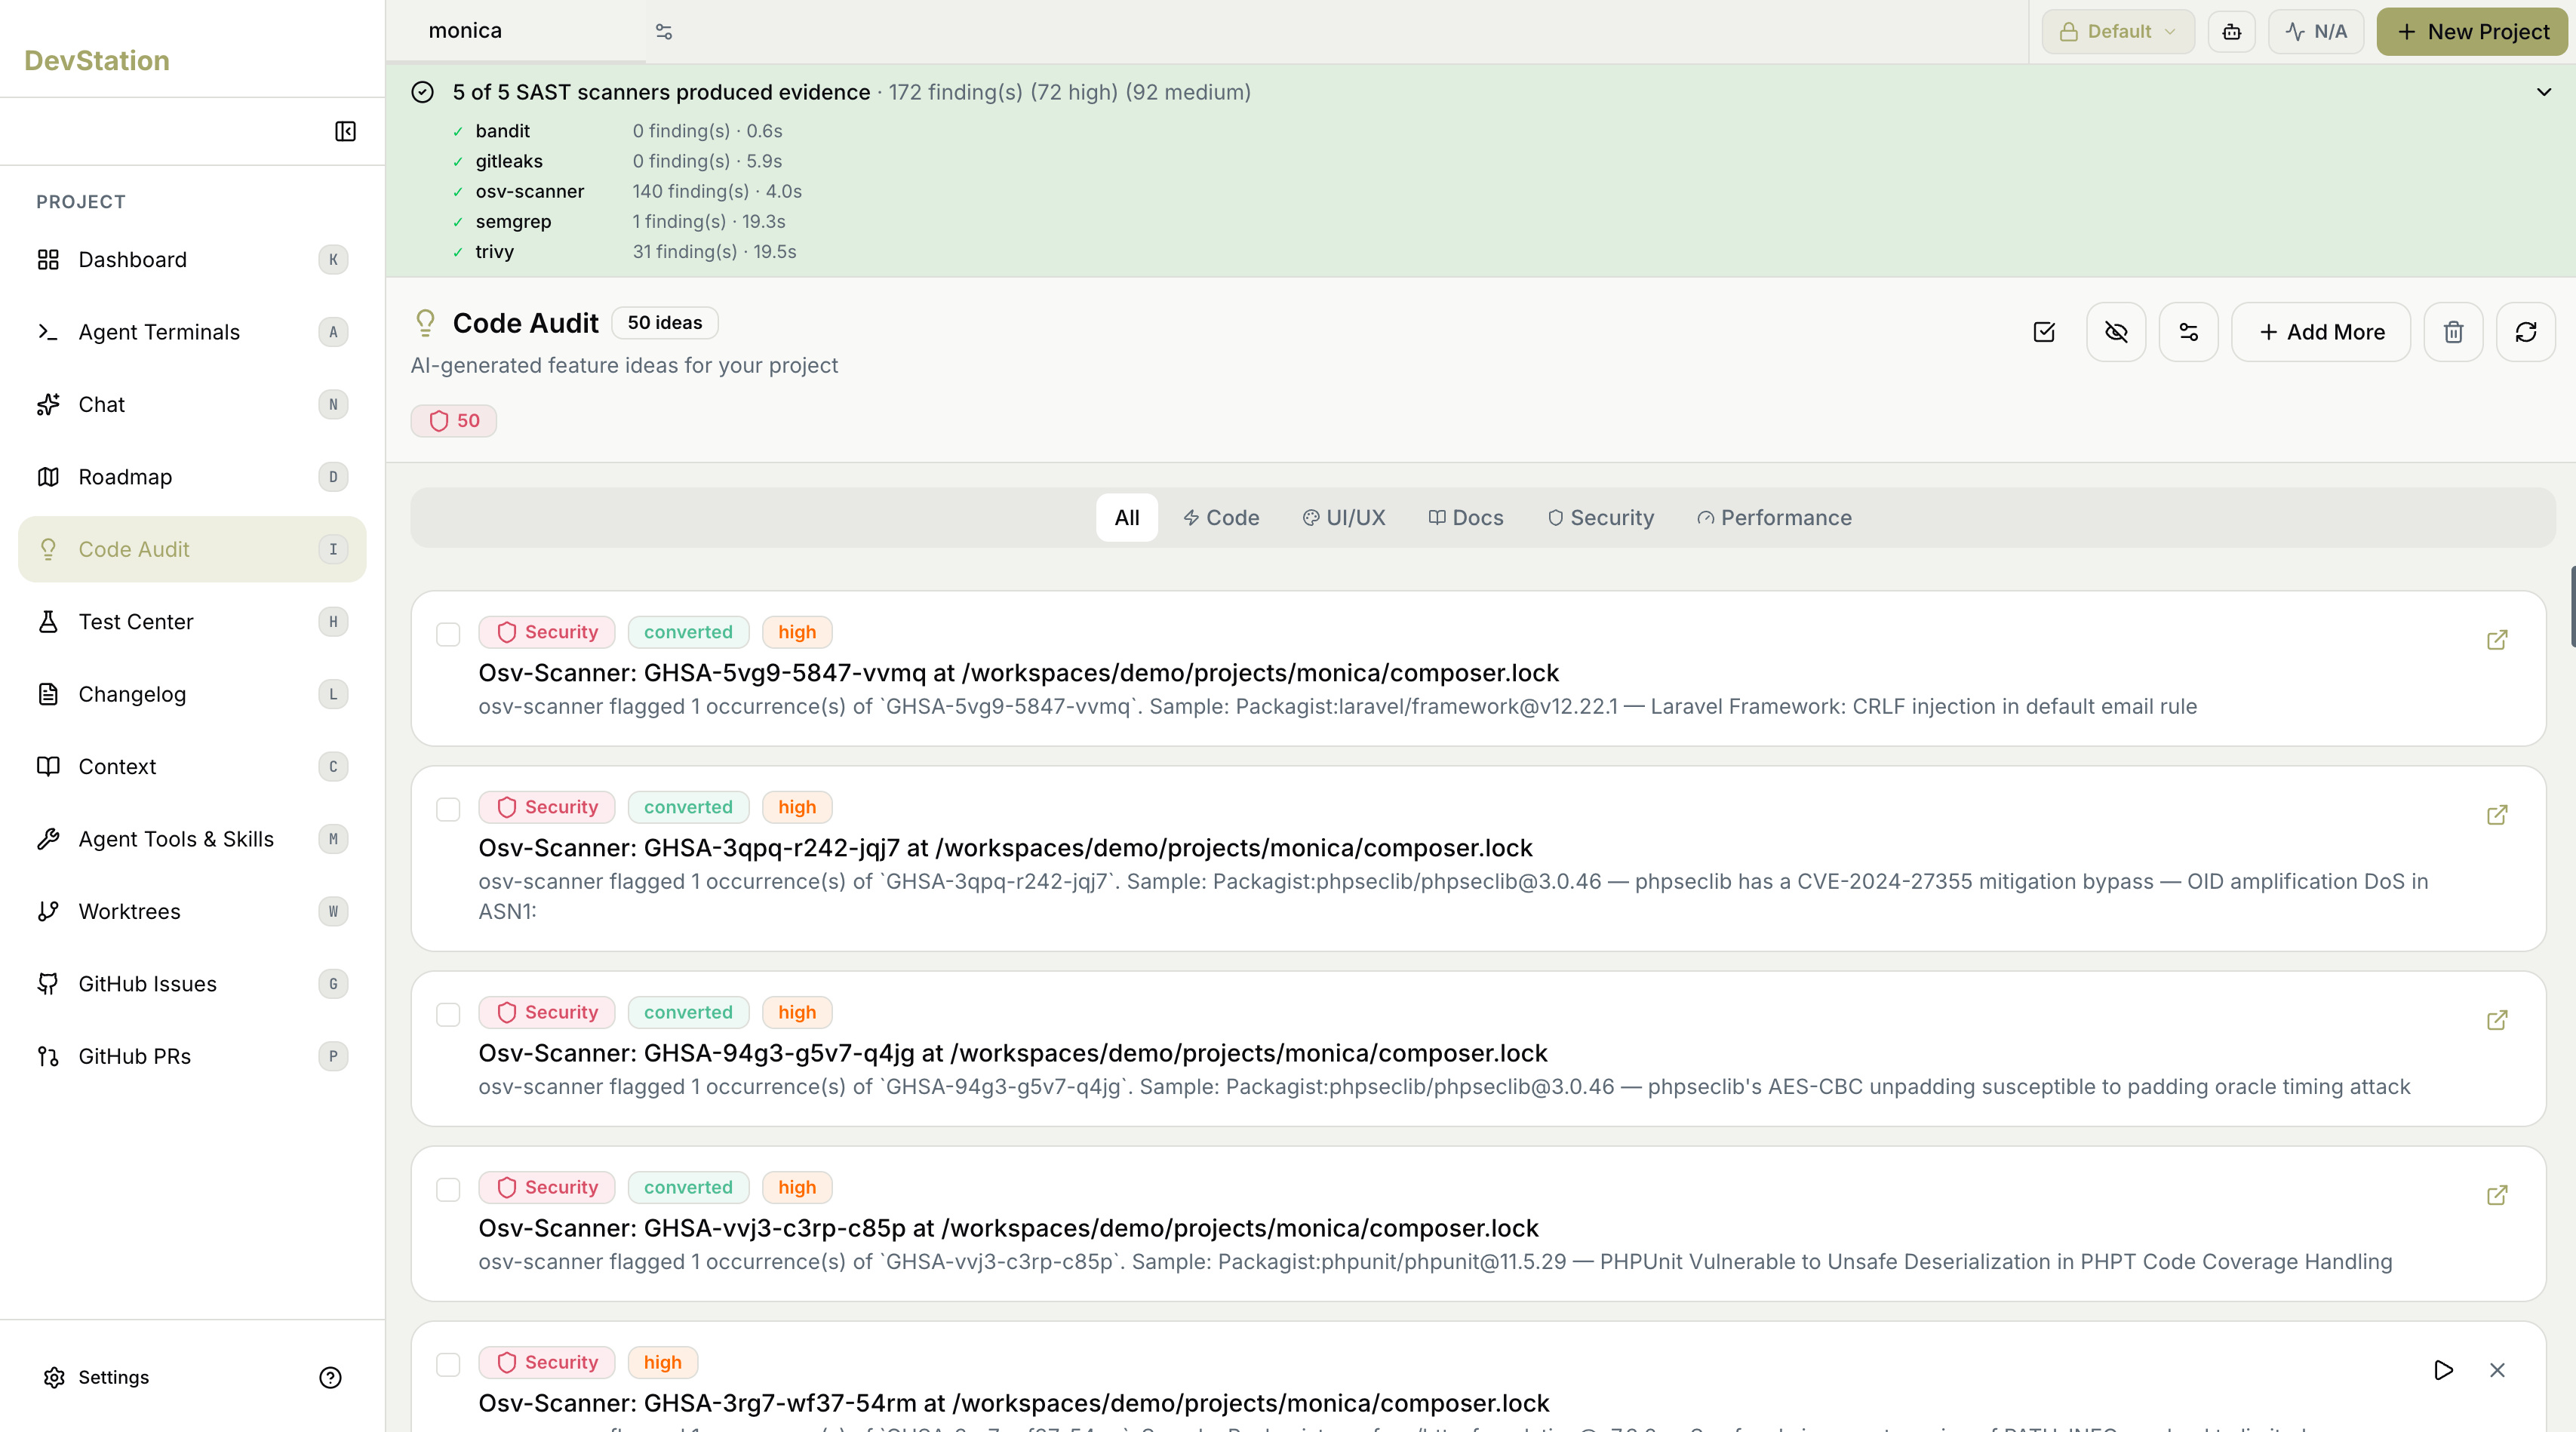The image size is (2576, 1432).
Task: Open Worktrees page
Action: (x=192, y=912)
